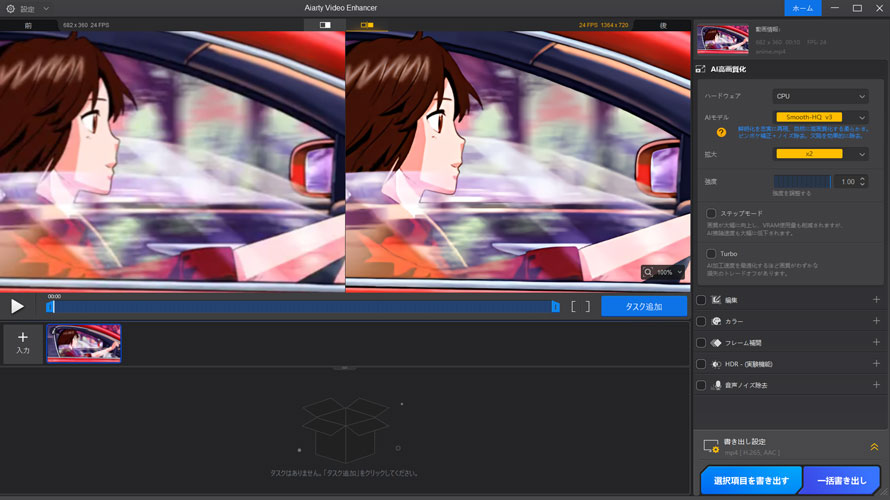This screenshot has height=500, width=890.
Task: Set the trim end bracket
Action: point(587,306)
